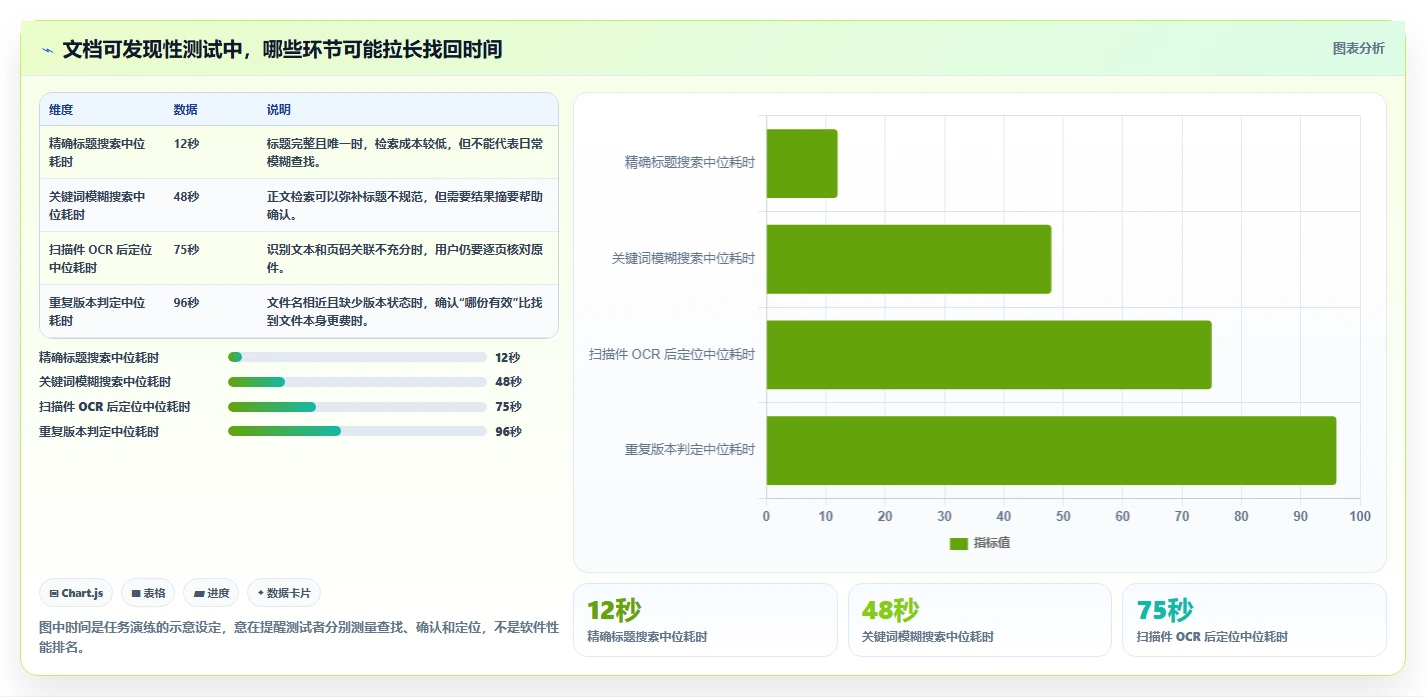
Task: Click the chart bar for 扫描件 OCR 后定位
Action: pyautogui.click(x=988, y=355)
